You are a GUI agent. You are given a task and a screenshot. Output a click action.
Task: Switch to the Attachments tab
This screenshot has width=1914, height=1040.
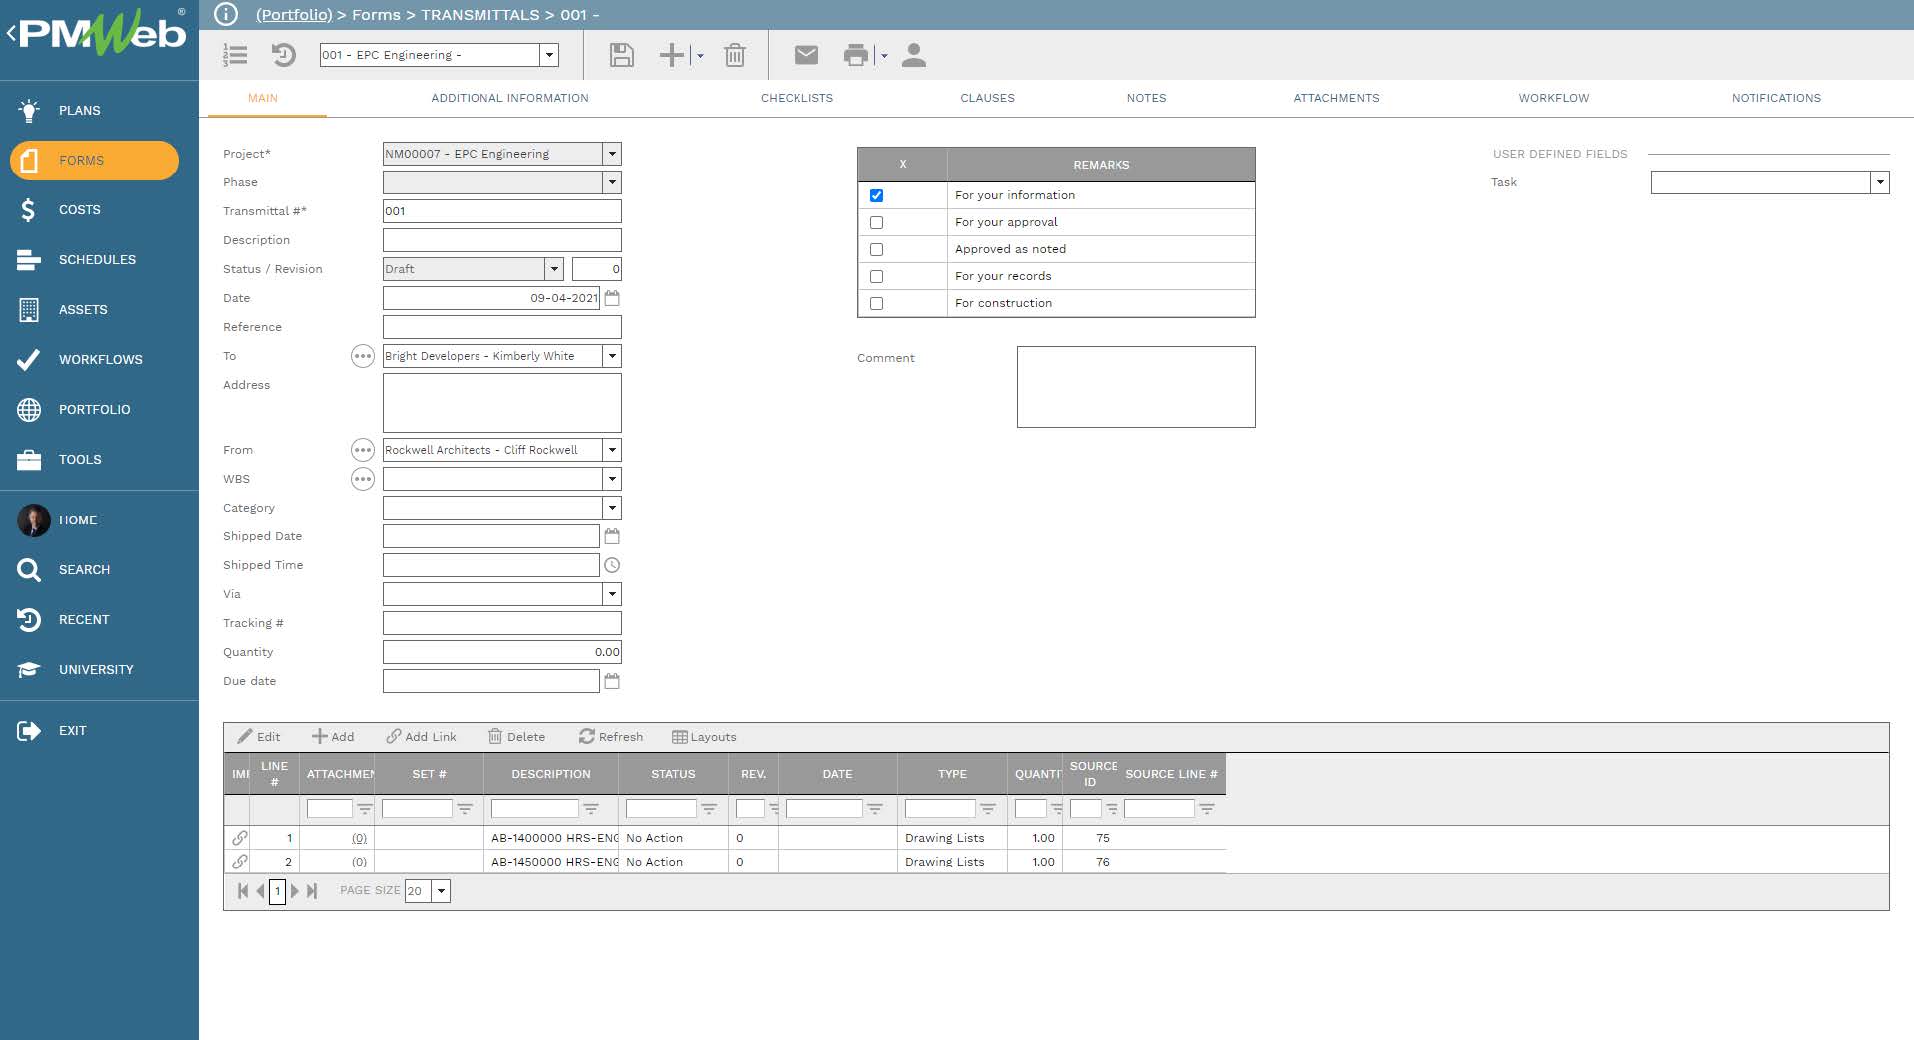coord(1336,98)
